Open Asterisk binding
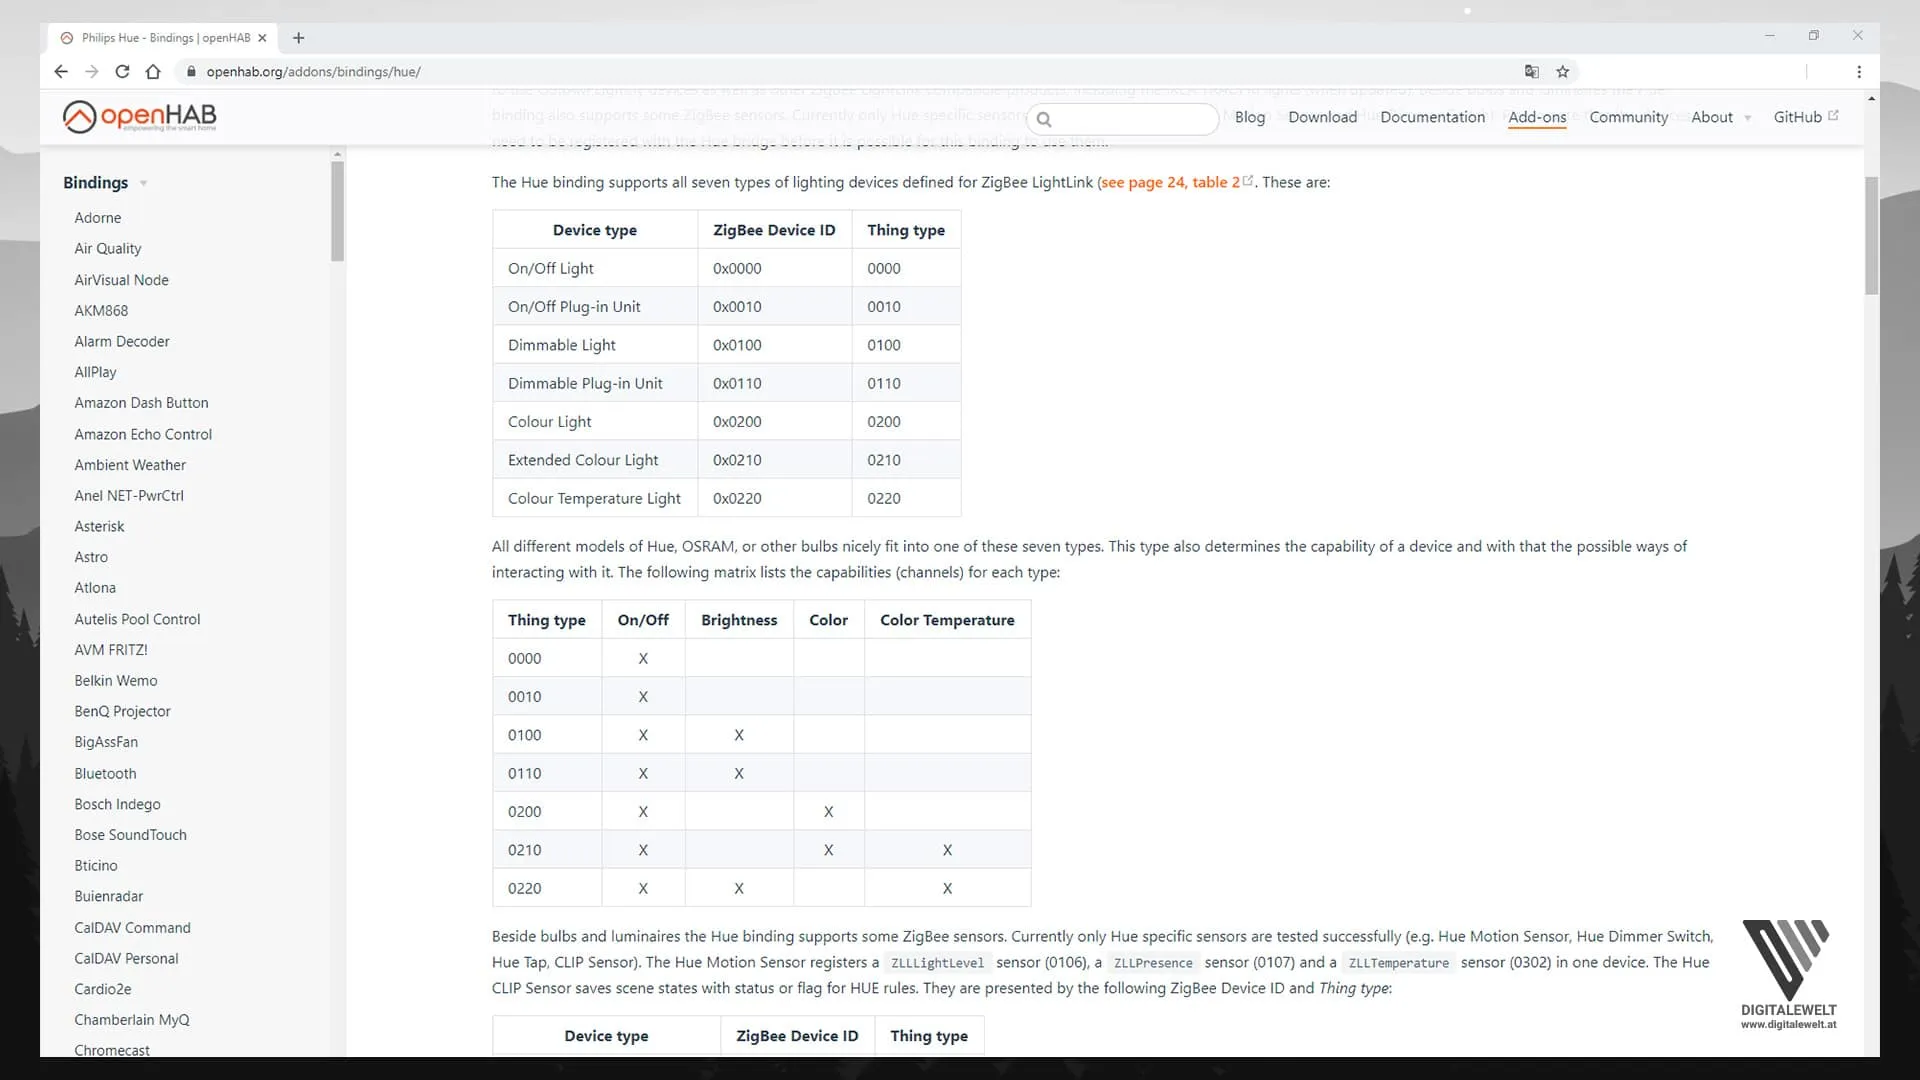The width and height of the screenshot is (1920, 1080). tap(99, 526)
